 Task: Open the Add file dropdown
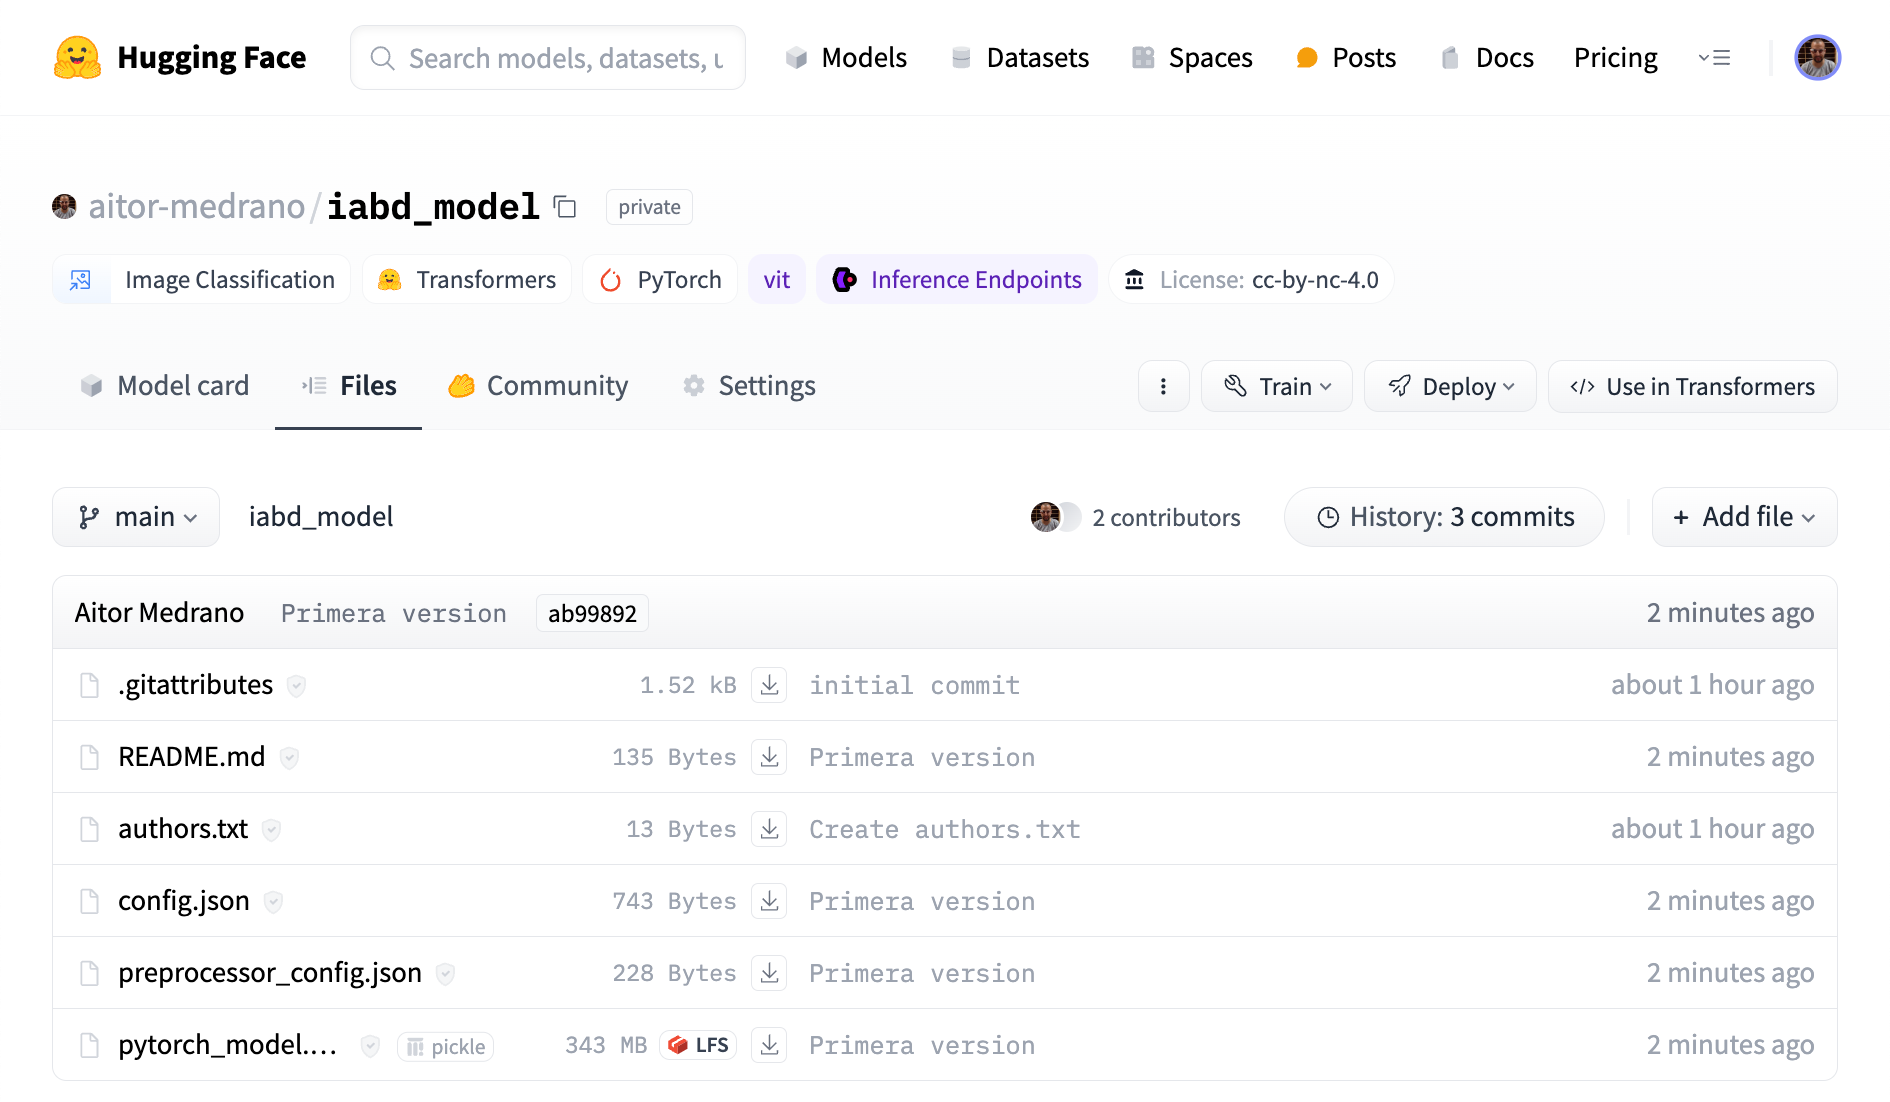[x=1744, y=517]
